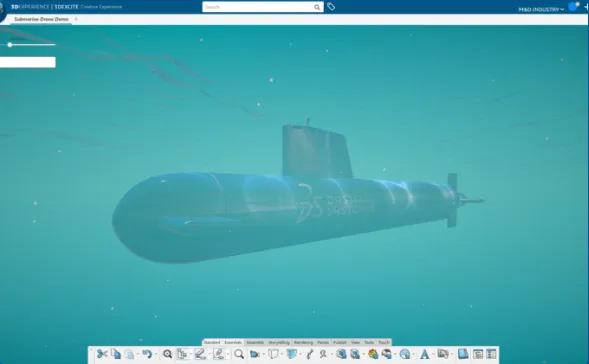Click the search magnifier button
Viewport: 589px width, 364px height.
coord(317,7)
